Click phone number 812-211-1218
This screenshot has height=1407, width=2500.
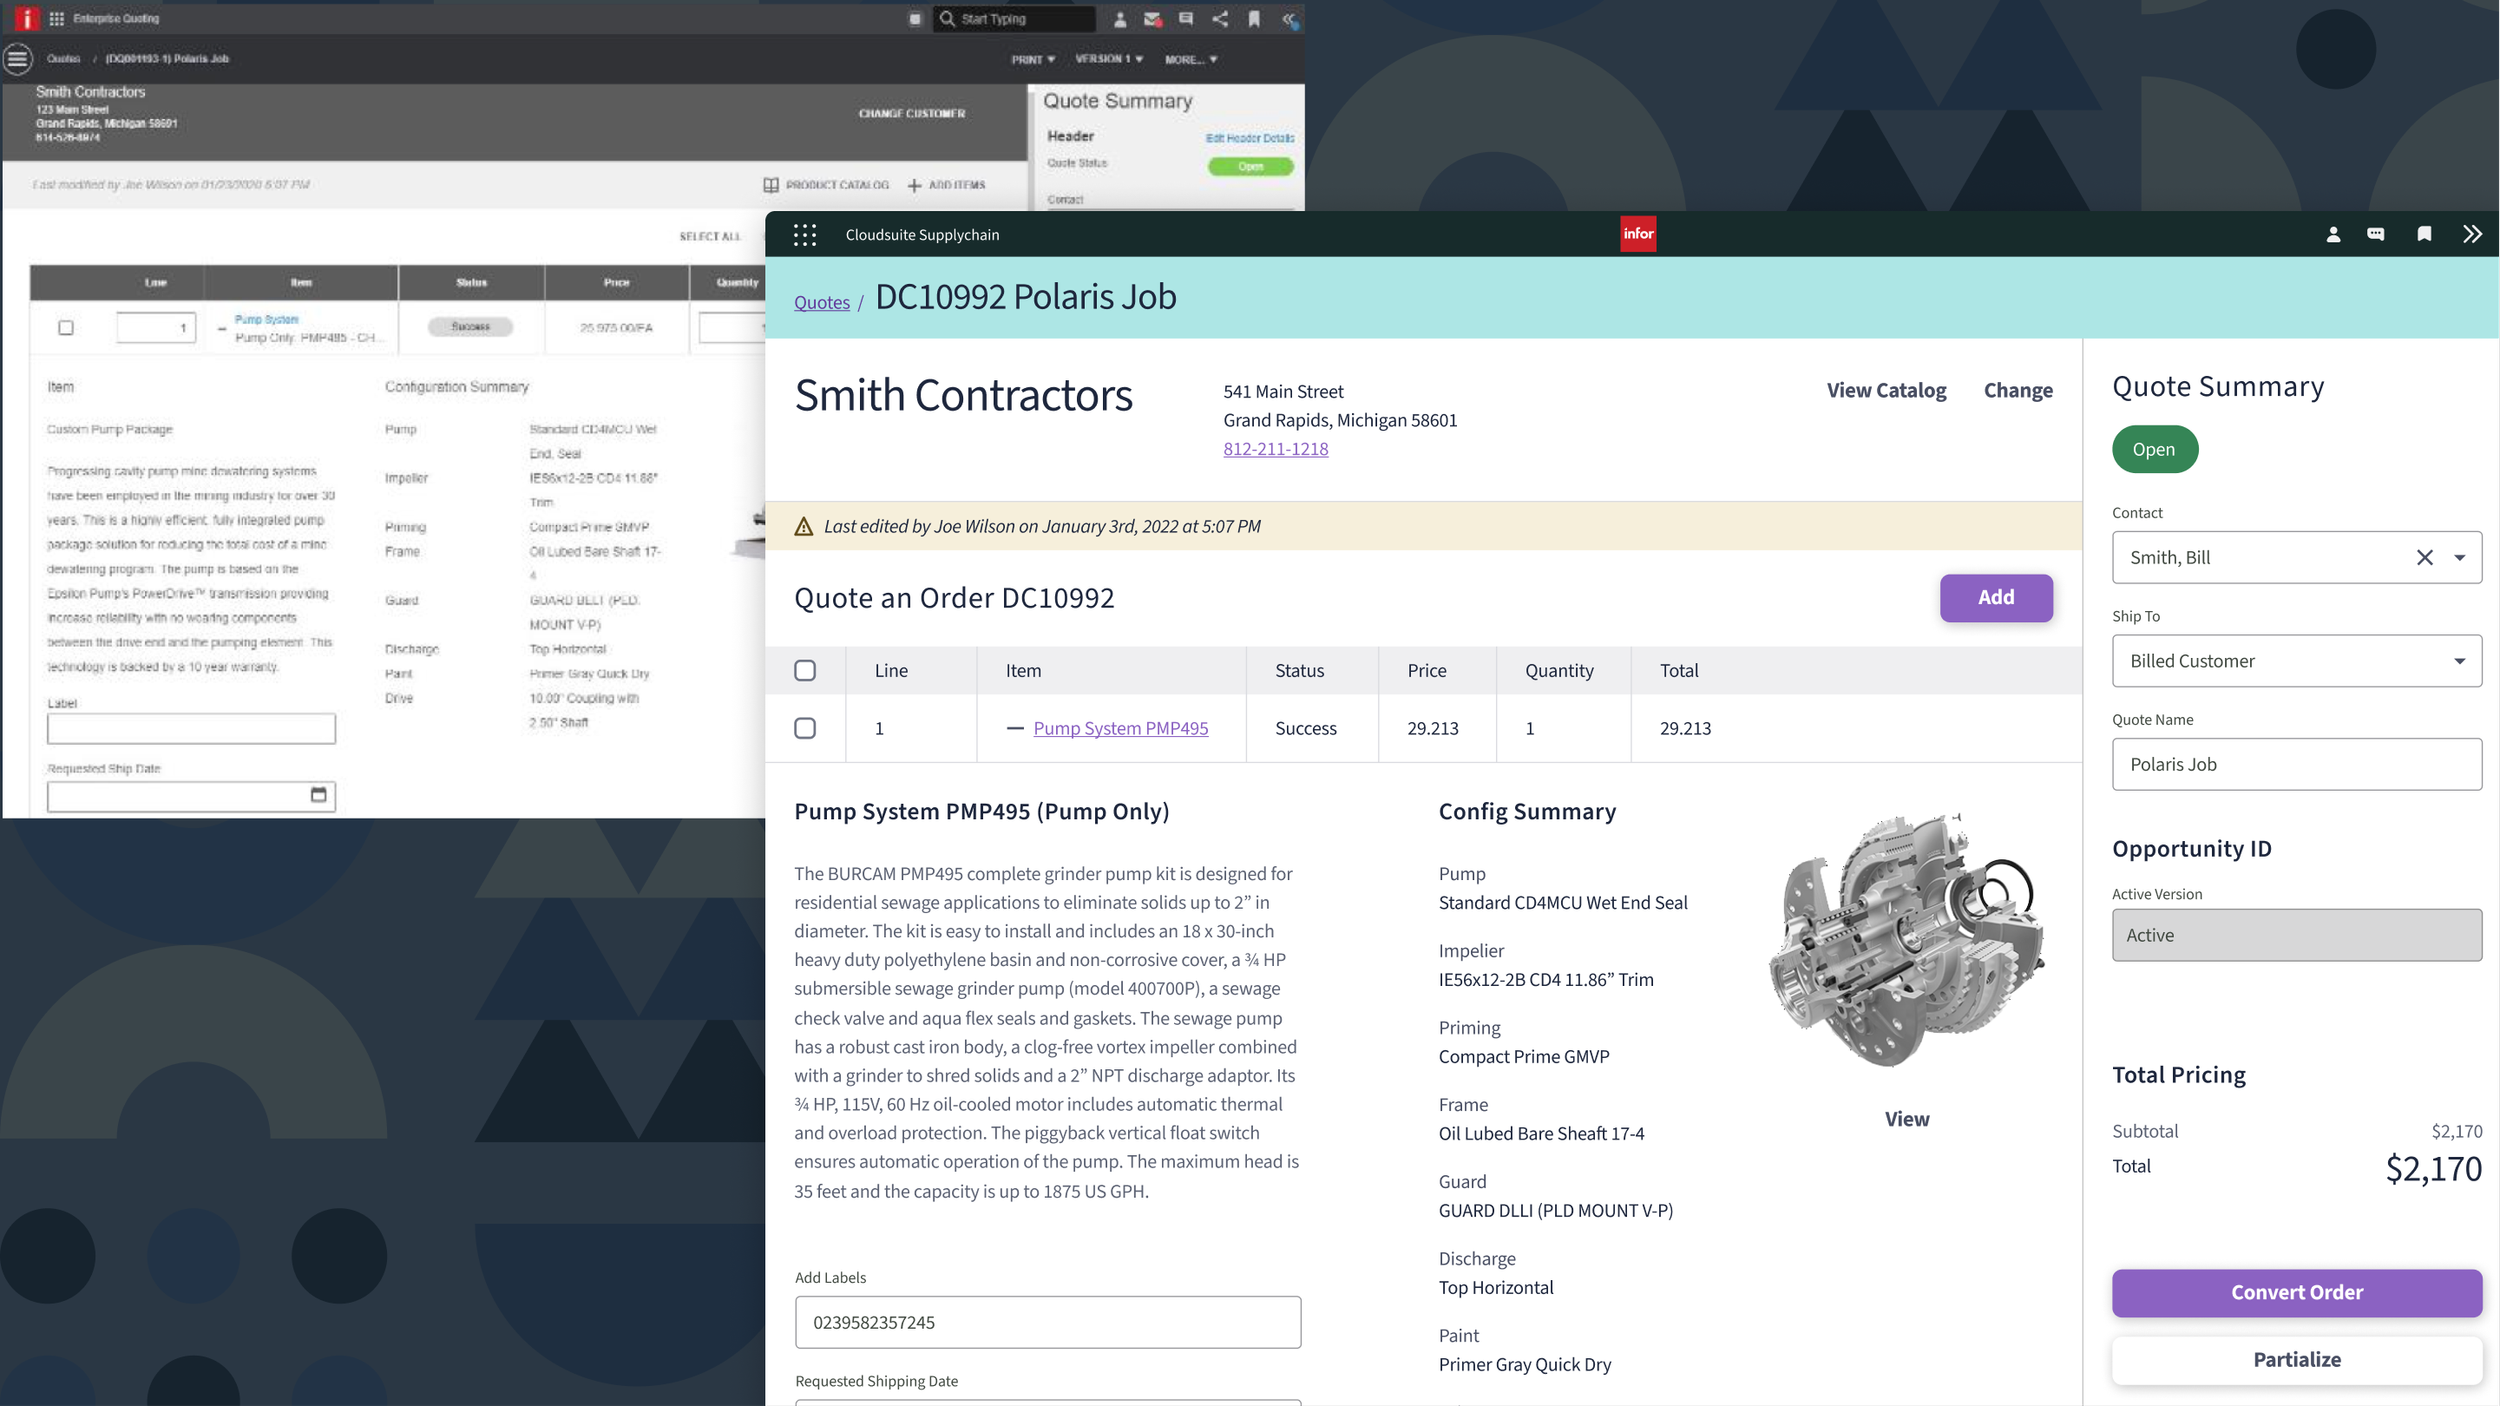tap(1276, 449)
